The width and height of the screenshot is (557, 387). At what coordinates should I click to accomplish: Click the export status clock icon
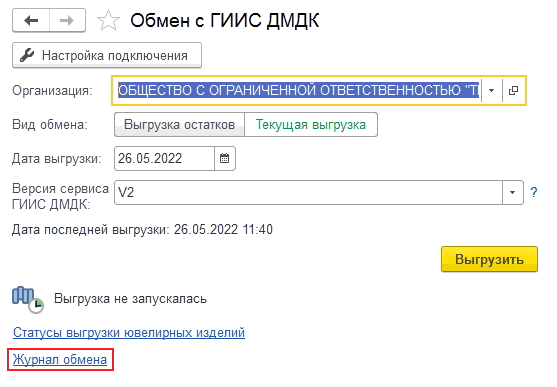point(28,300)
